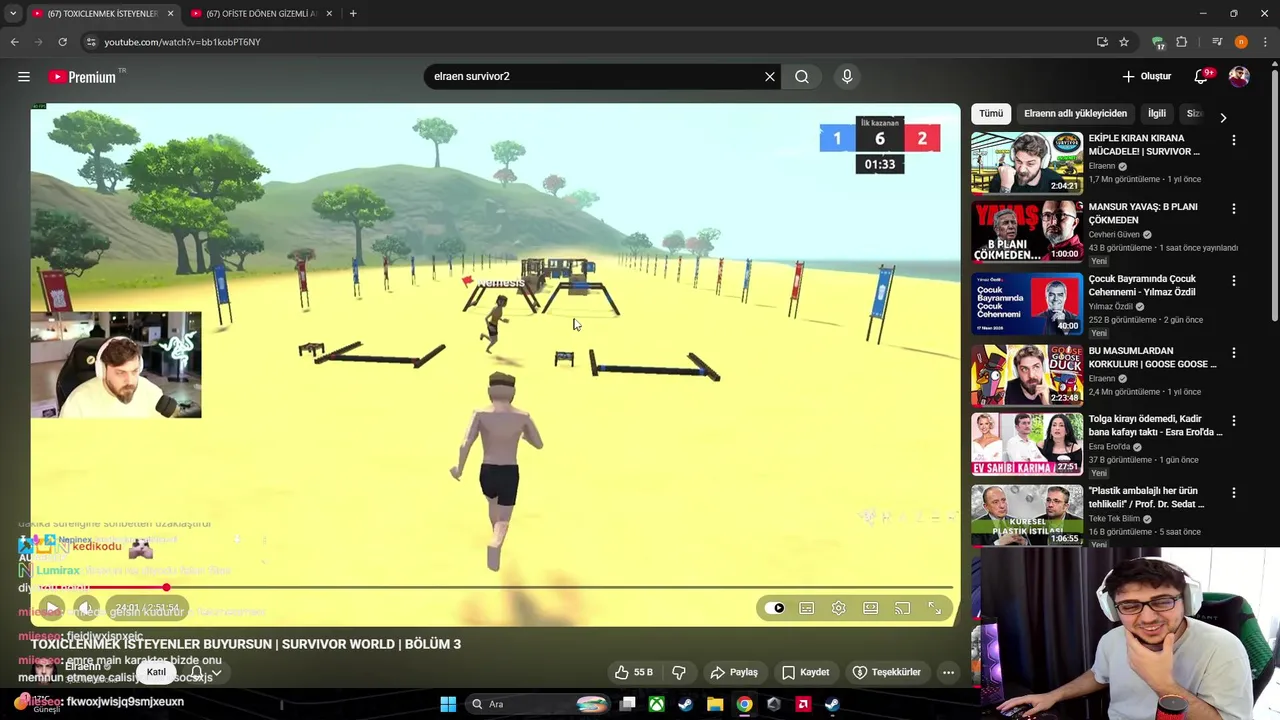This screenshot has height=720, width=1280.
Task: Toggle the autoplay switch in the player
Action: [x=775, y=608]
